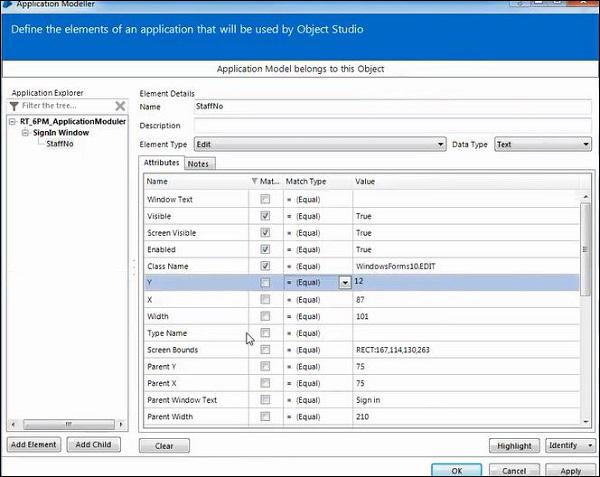Enable the Window Text match checkbox
This screenshot has height=477, width=600.
tap(265, 199)
